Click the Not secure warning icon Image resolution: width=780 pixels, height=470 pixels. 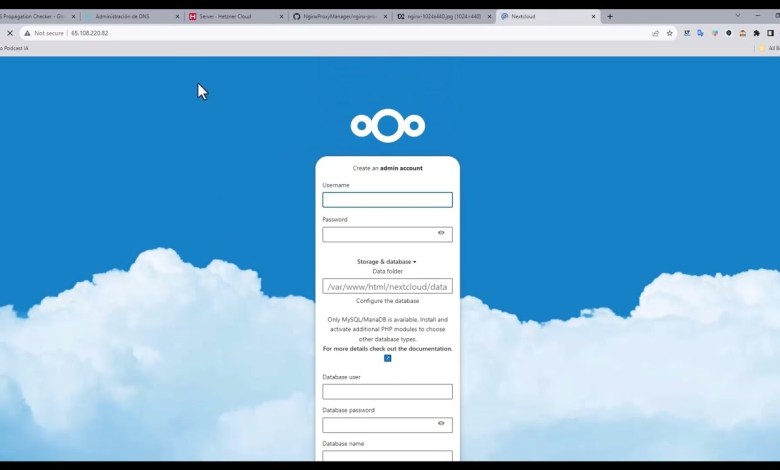(27, 33)
